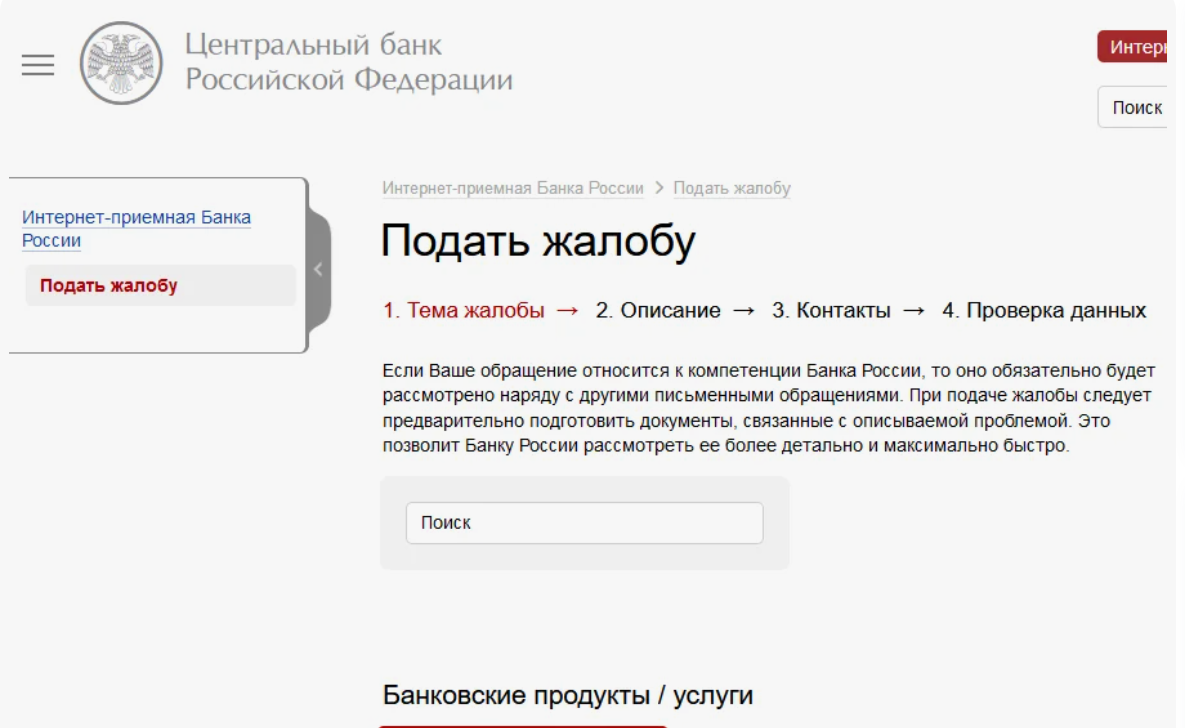The image size is (1185, 728).
Task: Collapse the sidebar using the grey chevron tab
Action: 316,267
